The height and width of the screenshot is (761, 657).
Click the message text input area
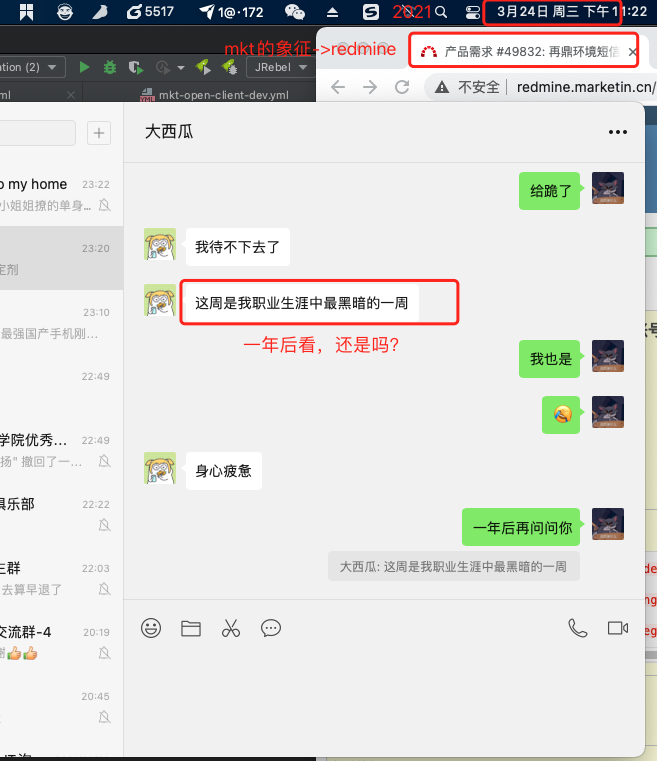[x=384, y=700]
